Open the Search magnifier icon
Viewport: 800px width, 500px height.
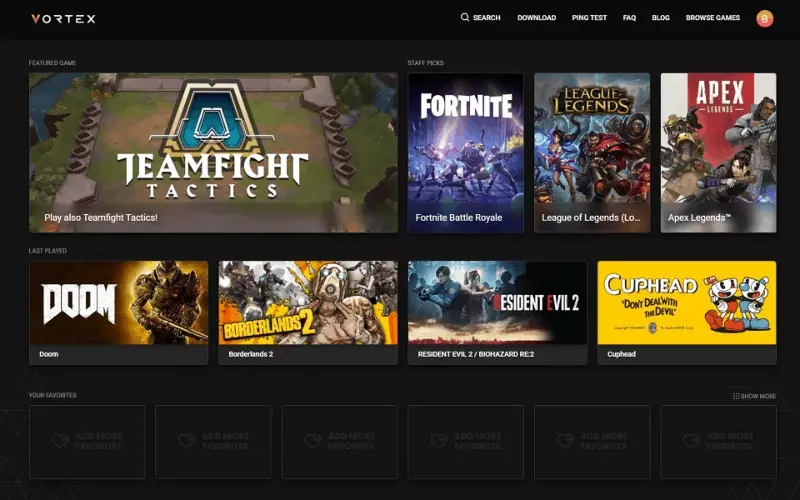(465, 17)
